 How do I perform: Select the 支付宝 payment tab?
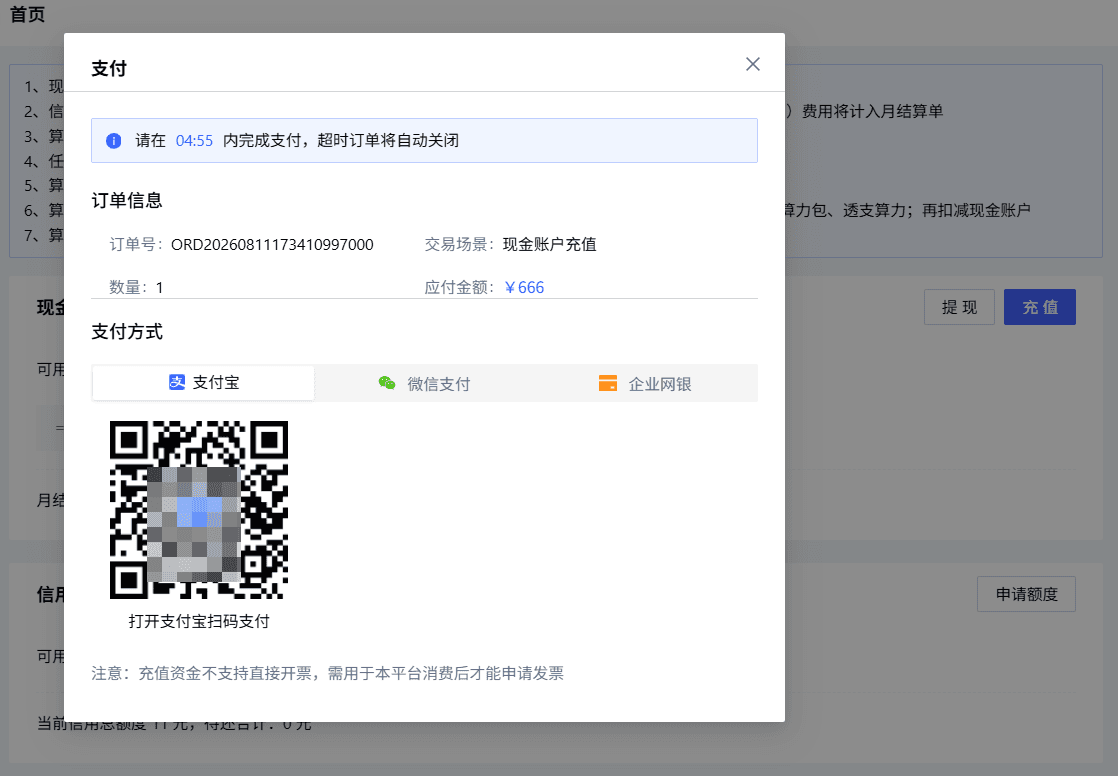pyautogui.click(x=203, y=383)
